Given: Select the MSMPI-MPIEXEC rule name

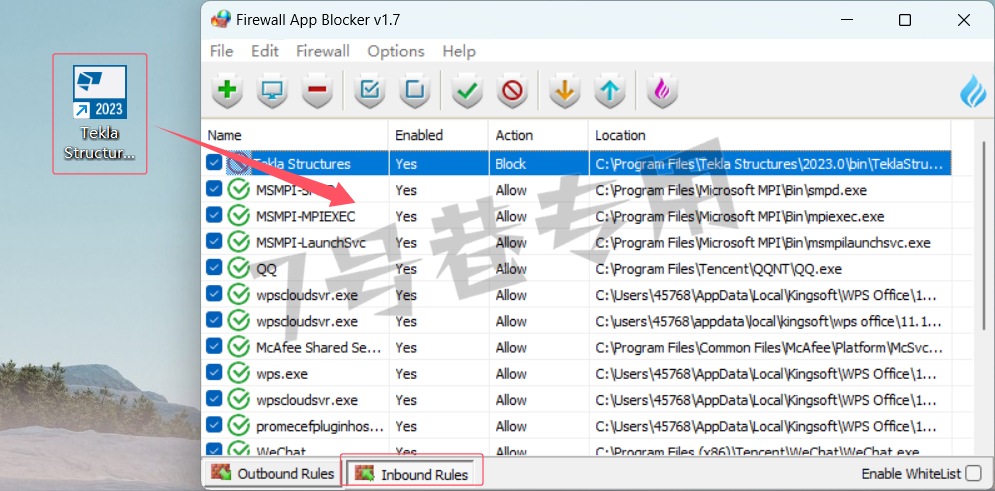Looking at the screenshot, I should (x=306, y=216).
